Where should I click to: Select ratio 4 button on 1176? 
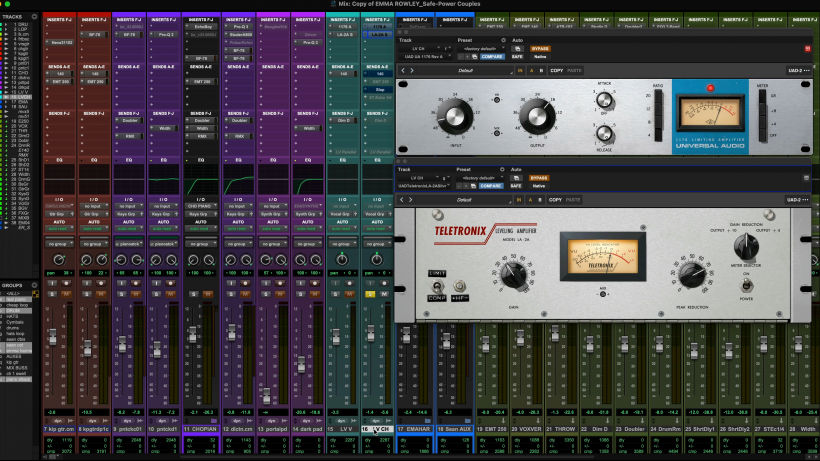pos(658,135)
